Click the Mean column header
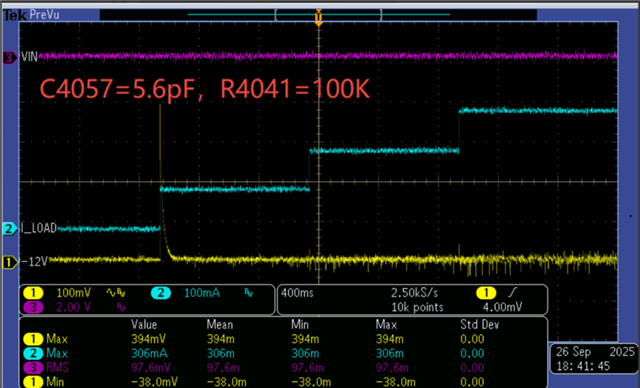This screenshot has width=640, height=388. point(220,325)
